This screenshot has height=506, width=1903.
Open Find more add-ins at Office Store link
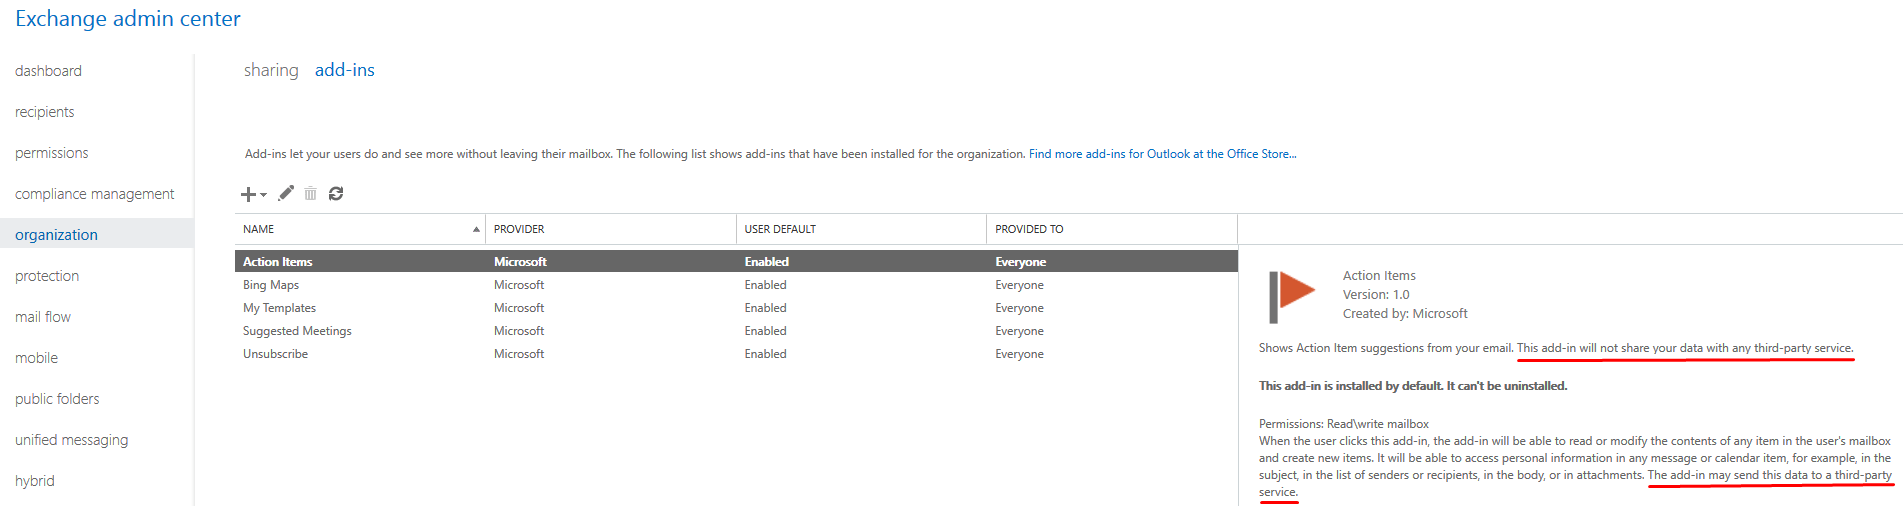[1162, 154]
